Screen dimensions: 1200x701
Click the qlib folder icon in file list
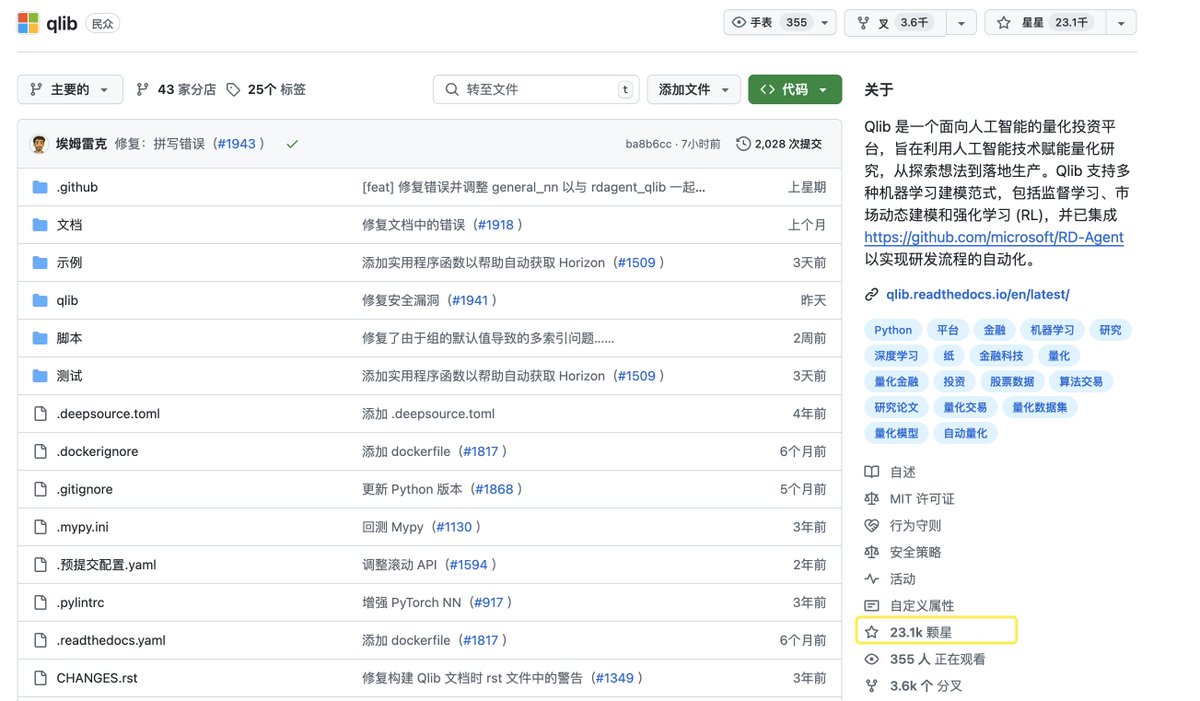coord(40,300)
